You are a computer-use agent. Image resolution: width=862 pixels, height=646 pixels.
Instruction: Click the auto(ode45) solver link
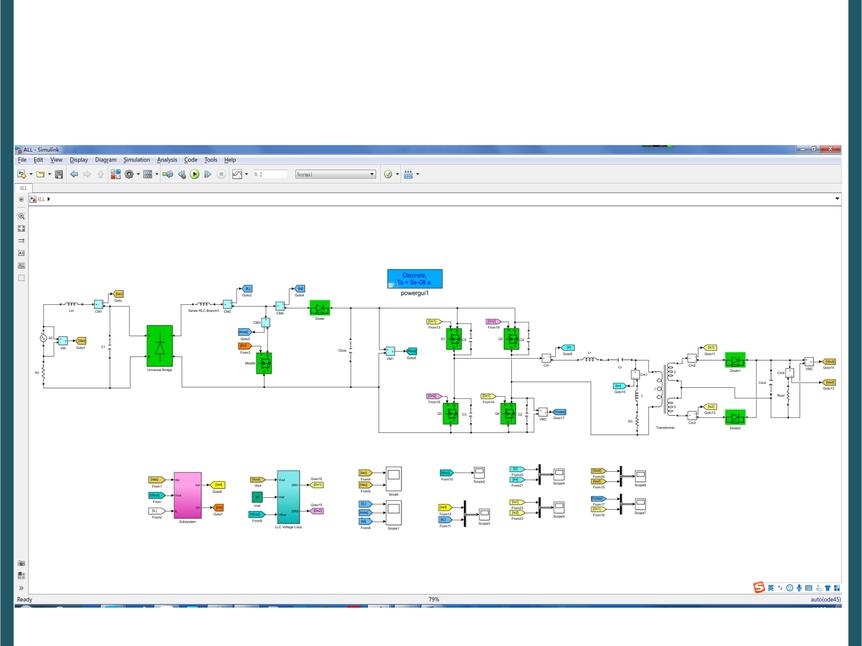824,598
